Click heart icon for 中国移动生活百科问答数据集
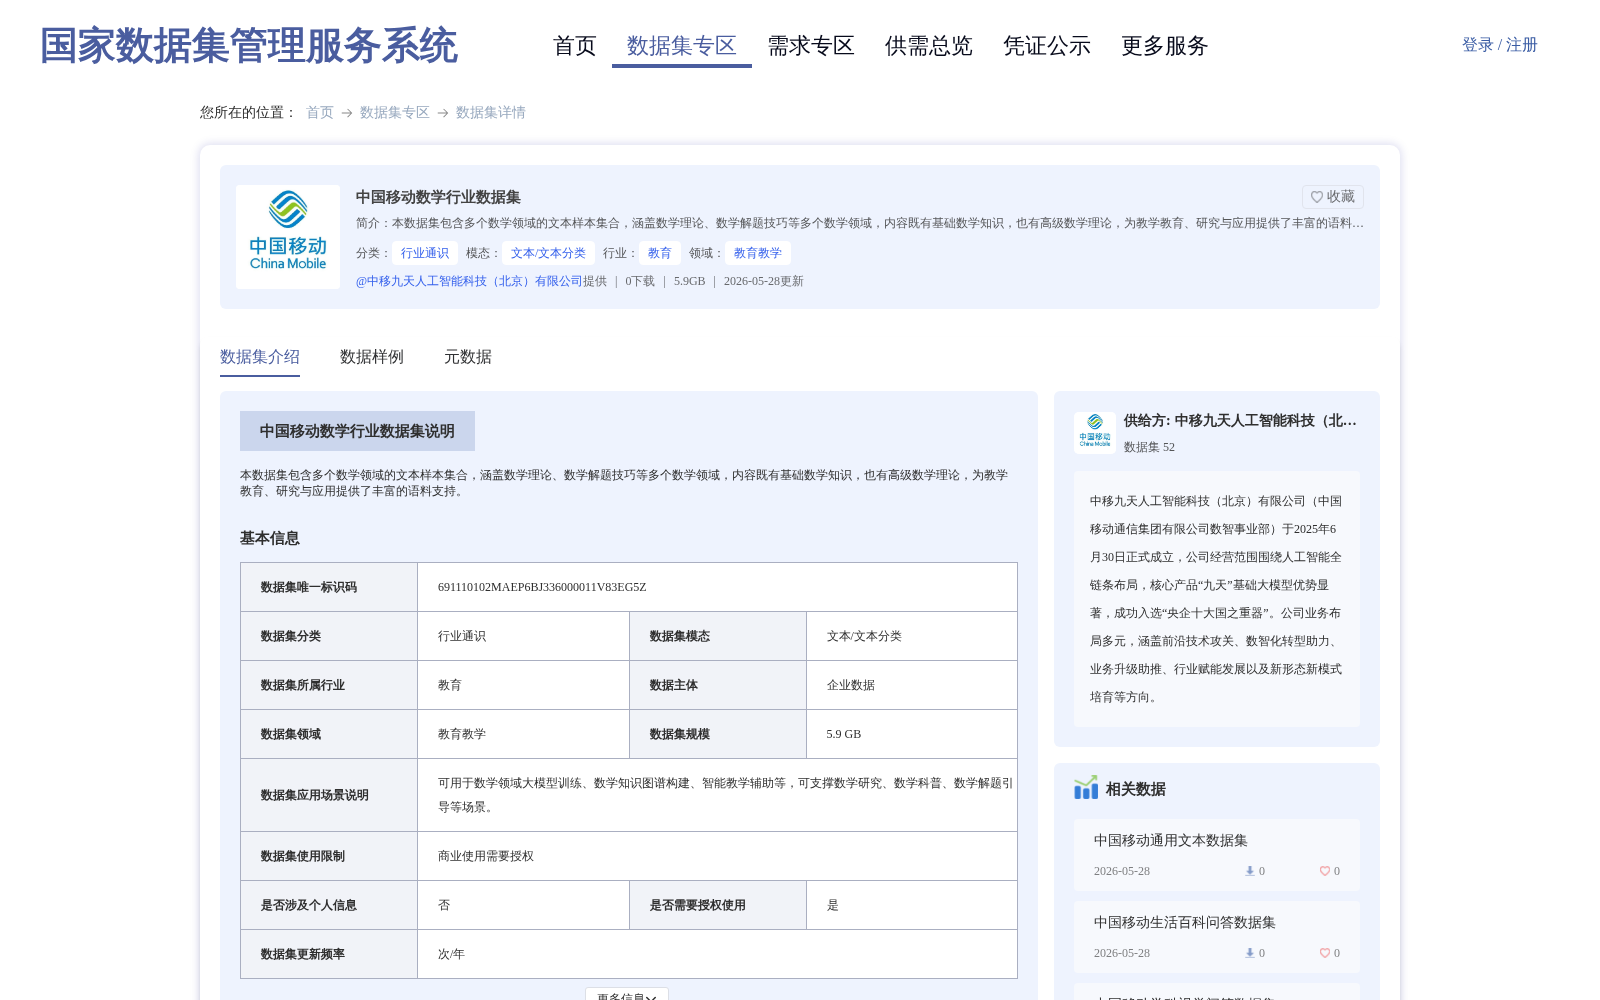This screenshot has width=1600, height=1000. (x=1325, y=953)
